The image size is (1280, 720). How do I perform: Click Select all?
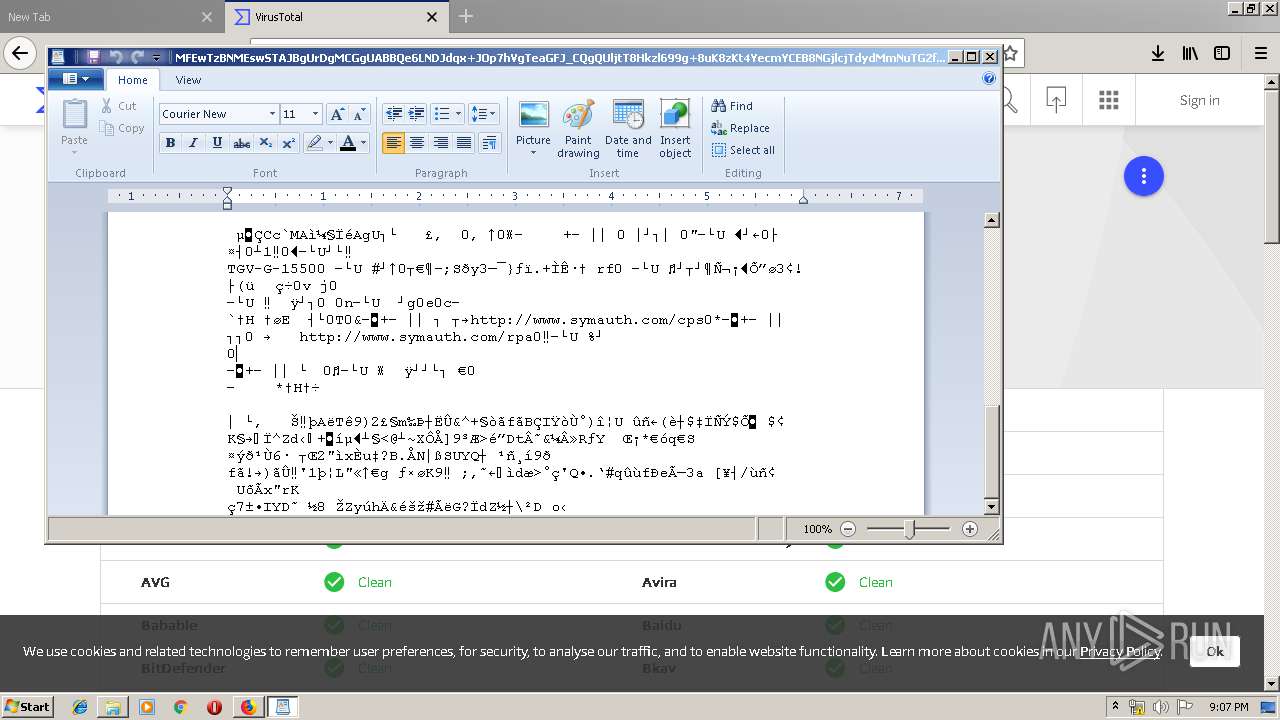[743, 150]
